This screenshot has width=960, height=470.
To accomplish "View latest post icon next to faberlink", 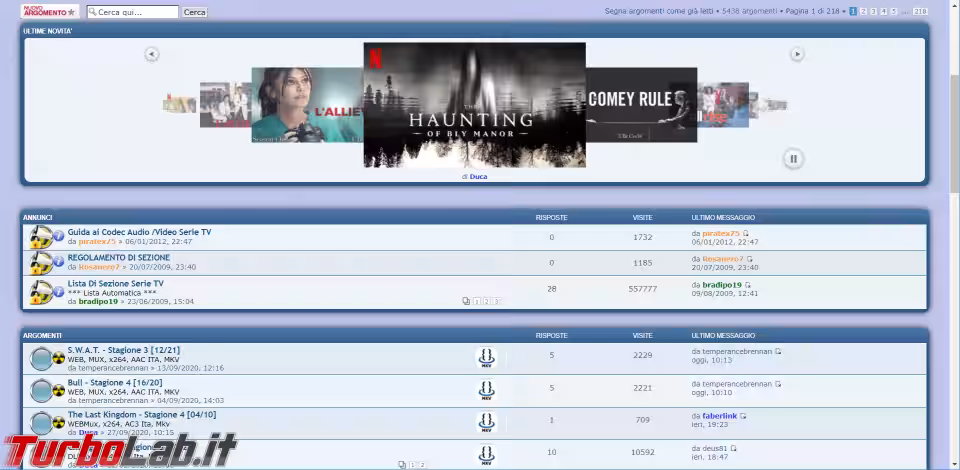I will 743,417.
